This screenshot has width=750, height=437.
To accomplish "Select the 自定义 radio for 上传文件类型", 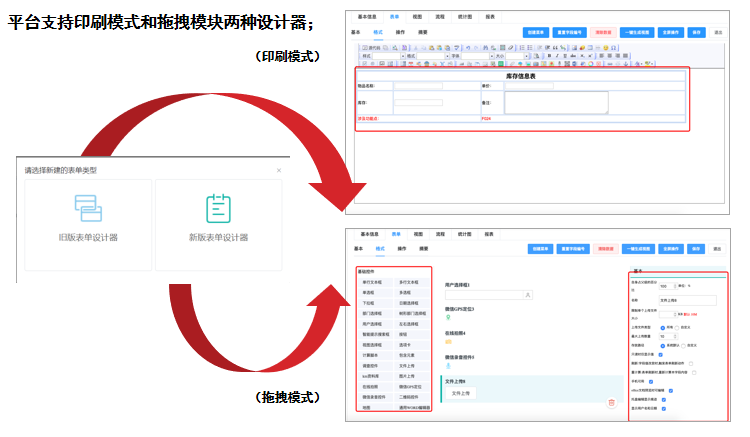I will (679, 327).
